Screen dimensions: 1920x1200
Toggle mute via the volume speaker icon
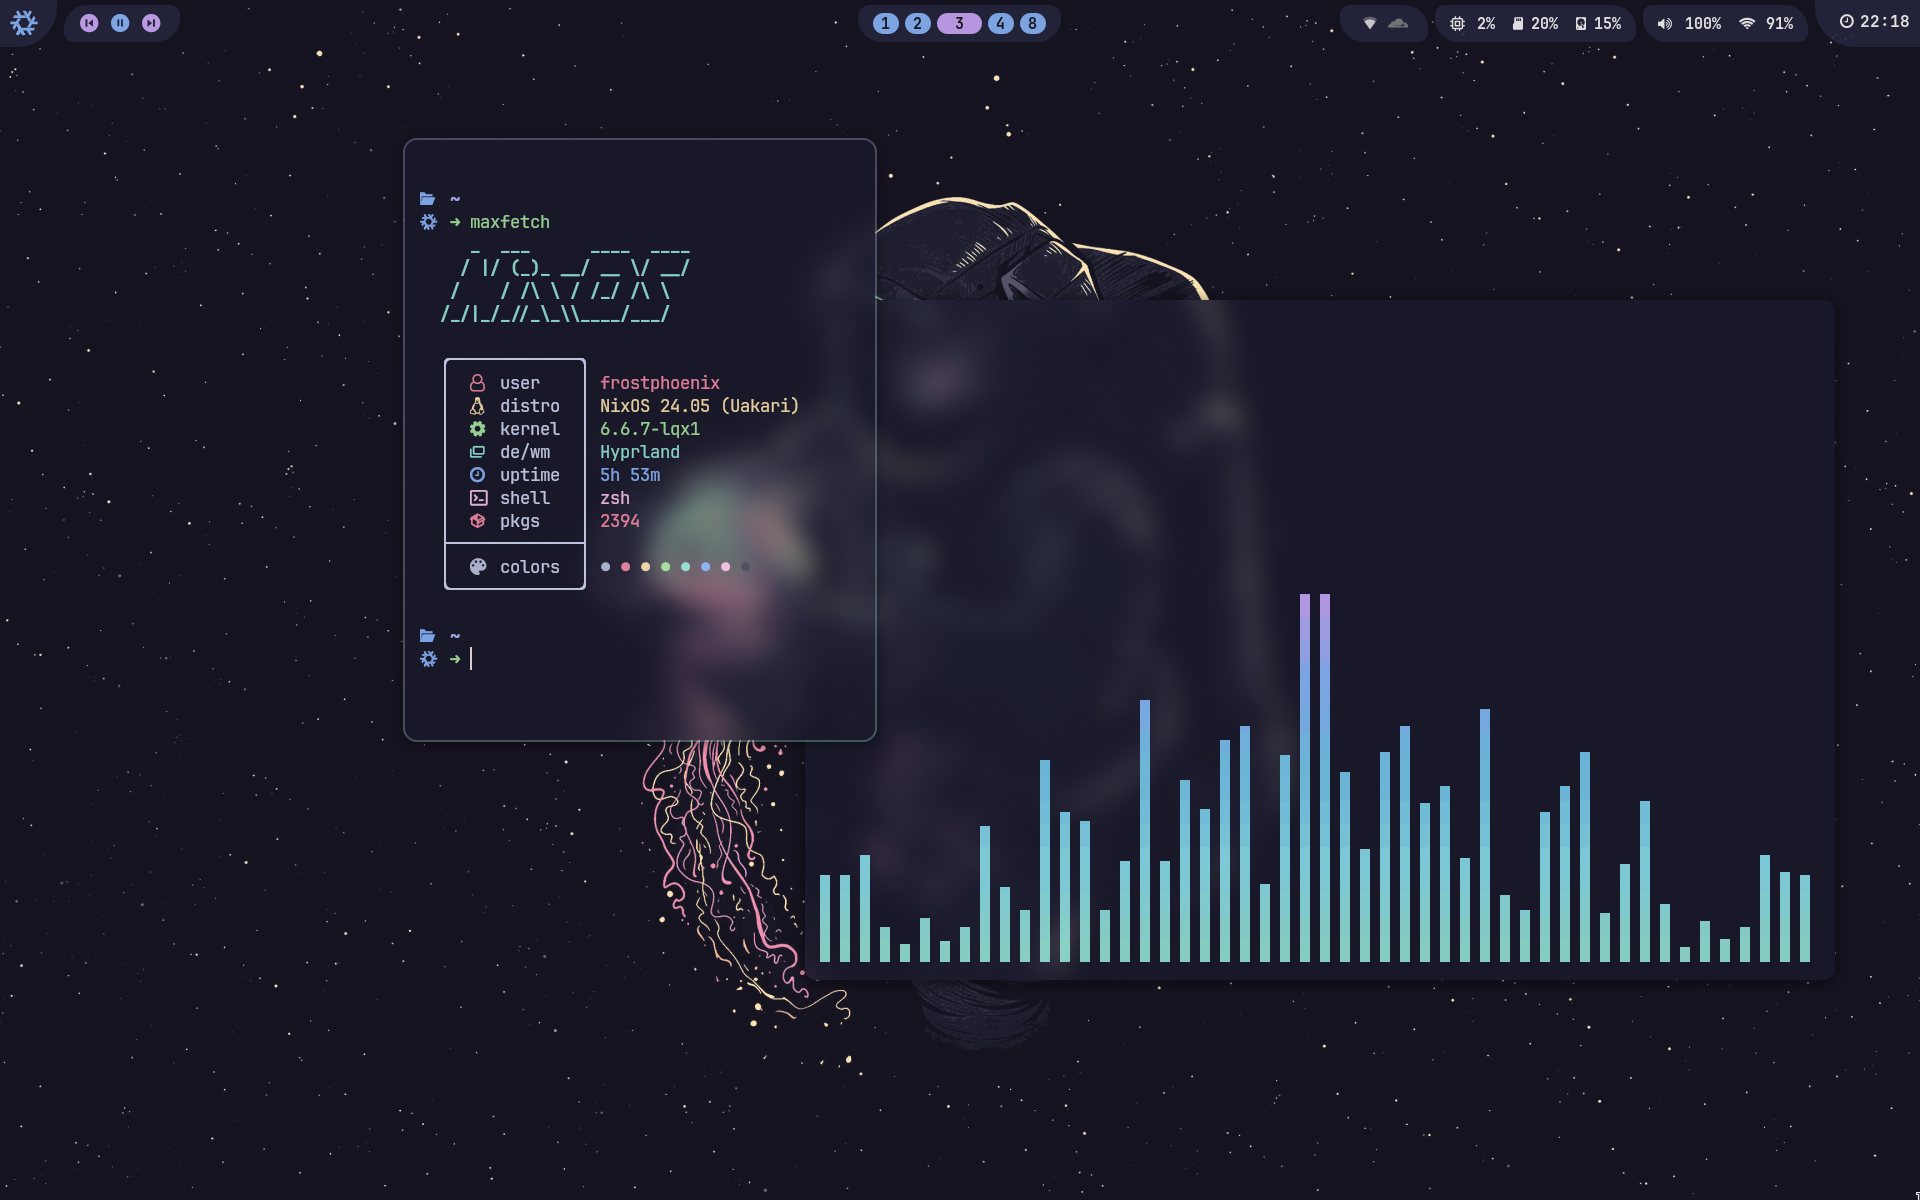[x=1664, y=23]
